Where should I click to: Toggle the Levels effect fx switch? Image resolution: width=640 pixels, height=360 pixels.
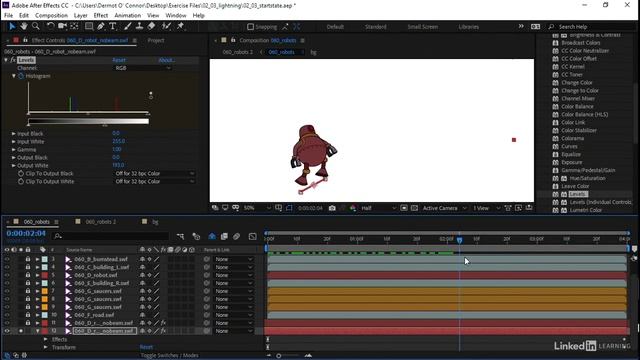[13, 60]
